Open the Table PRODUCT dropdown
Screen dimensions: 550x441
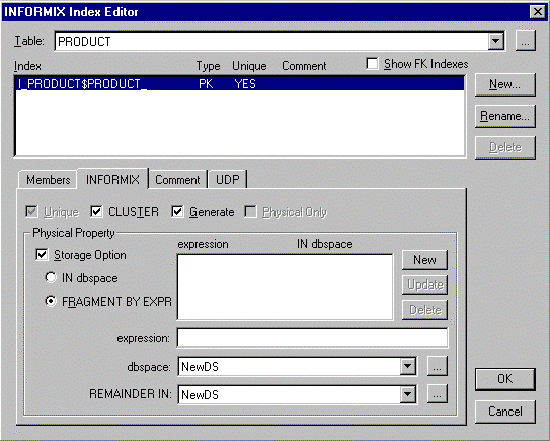click(495, 41)
